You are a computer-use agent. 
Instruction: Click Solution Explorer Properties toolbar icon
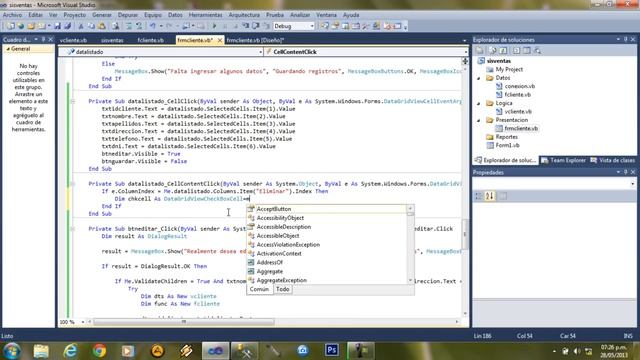(x=480, y=51)
